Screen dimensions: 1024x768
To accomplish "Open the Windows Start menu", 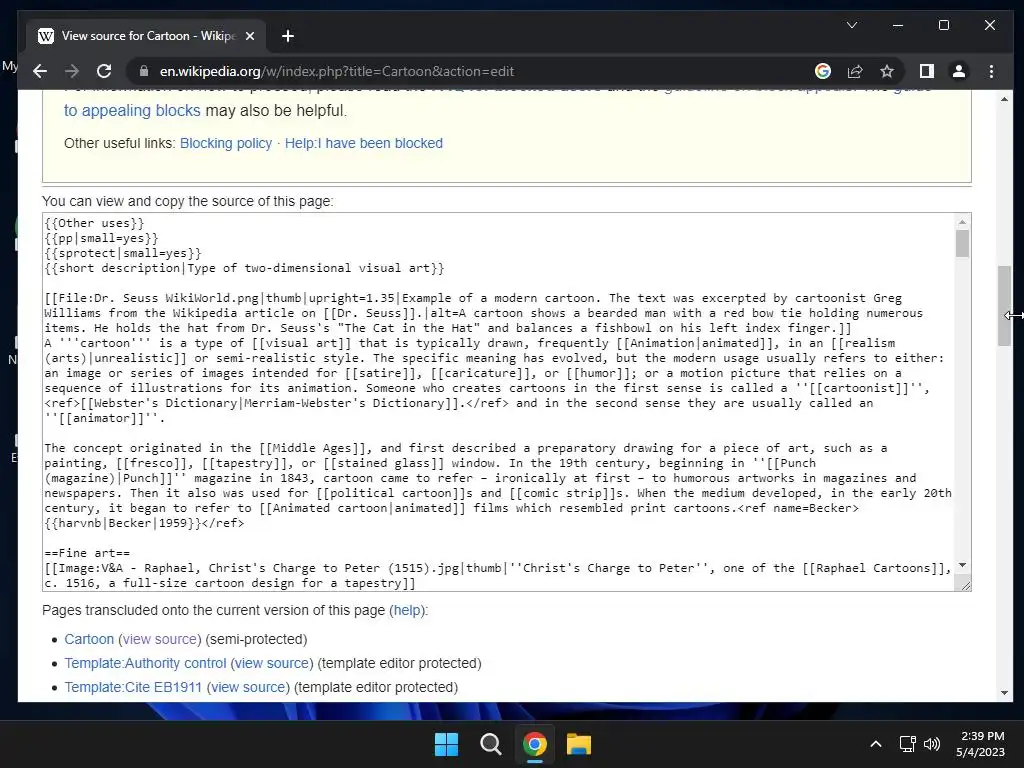I will pos(447,744).
